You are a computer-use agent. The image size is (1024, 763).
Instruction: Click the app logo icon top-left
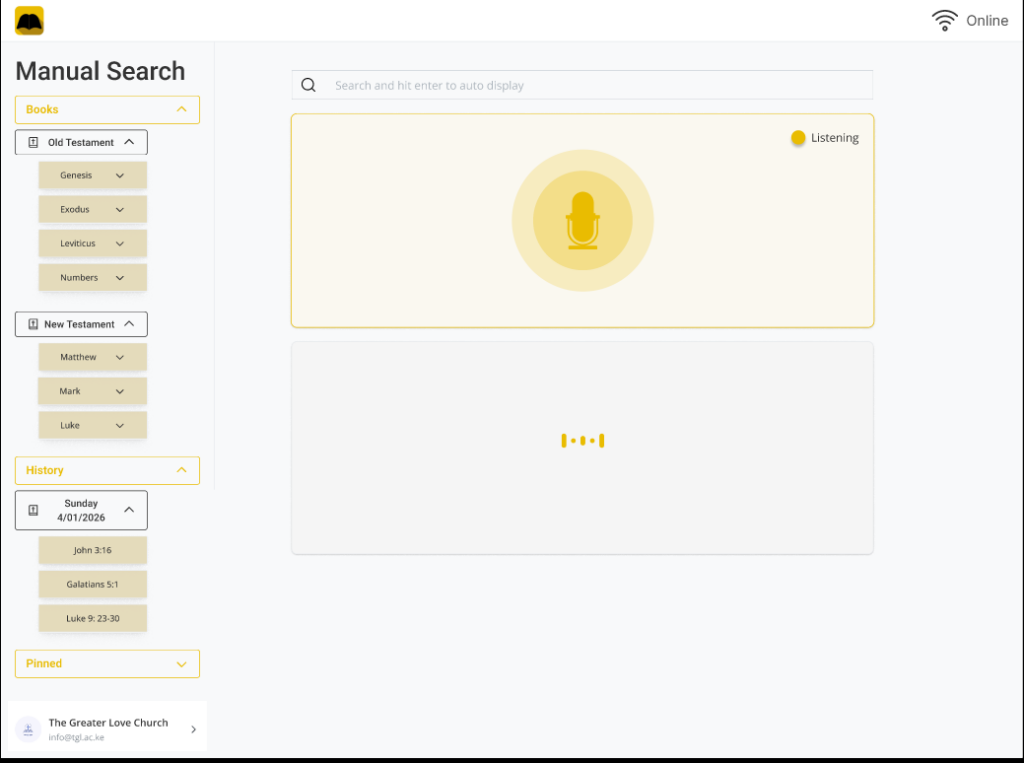[x=29, y=20]
